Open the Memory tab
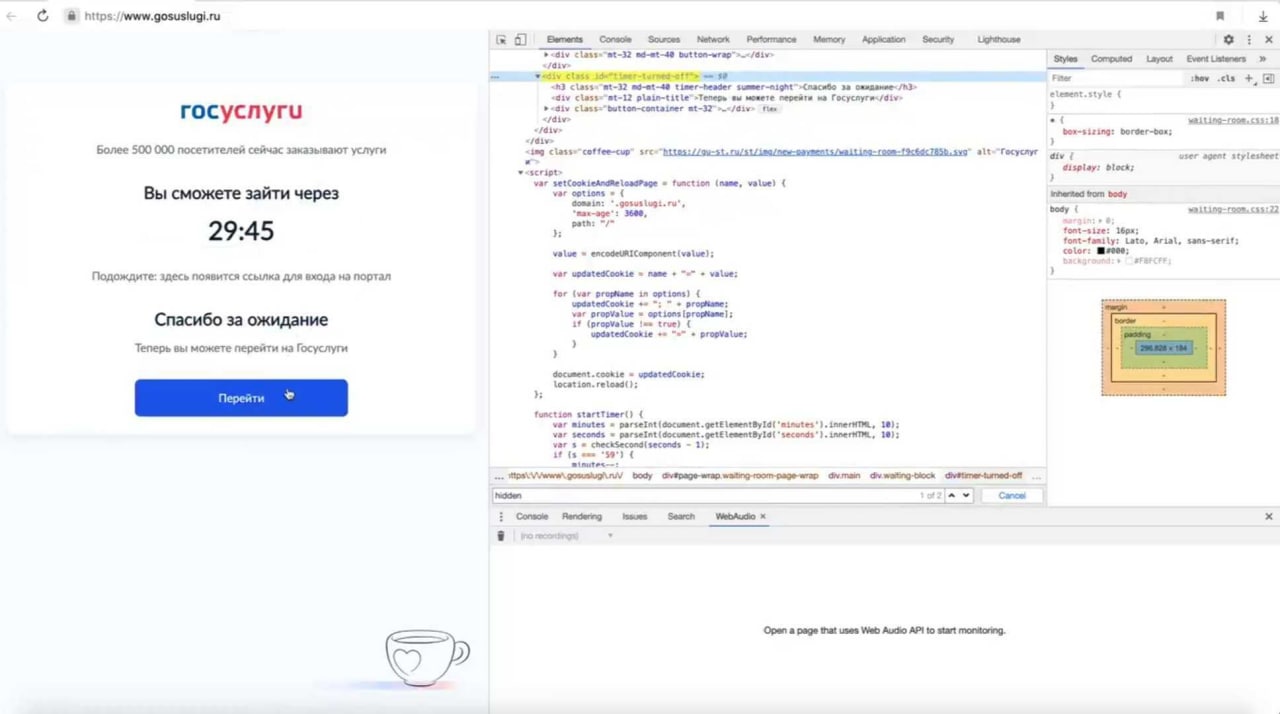This screenshot has width=1280, height=714. pos(829,40)
